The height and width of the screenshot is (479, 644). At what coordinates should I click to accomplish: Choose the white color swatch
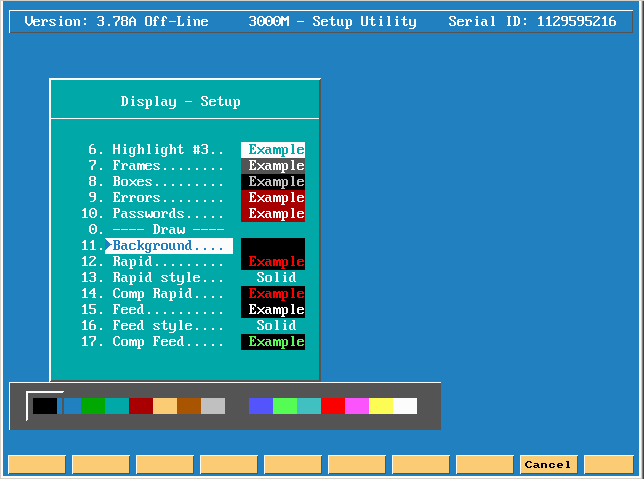tap(405, 406)
